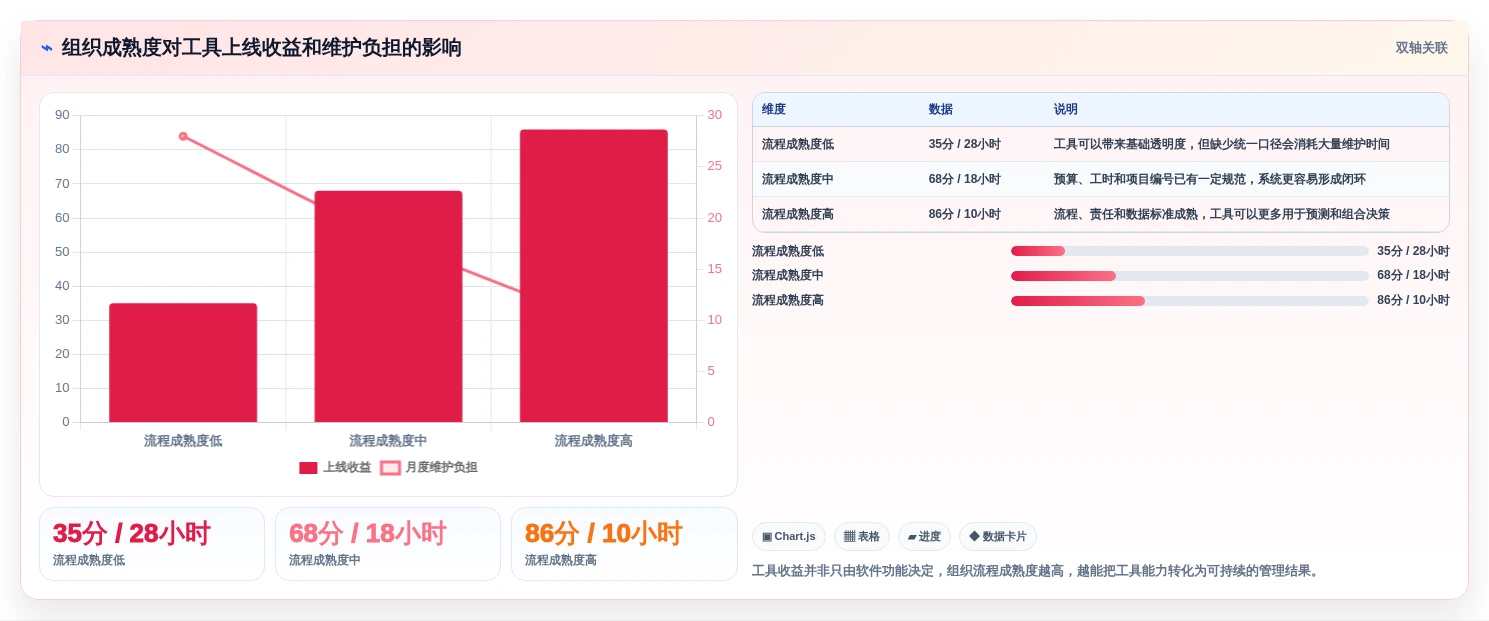The width and height of the screenshot is (1489, 621).
Task: Open the 68分 / 18小时 summary card
Action: pos(388,544)
